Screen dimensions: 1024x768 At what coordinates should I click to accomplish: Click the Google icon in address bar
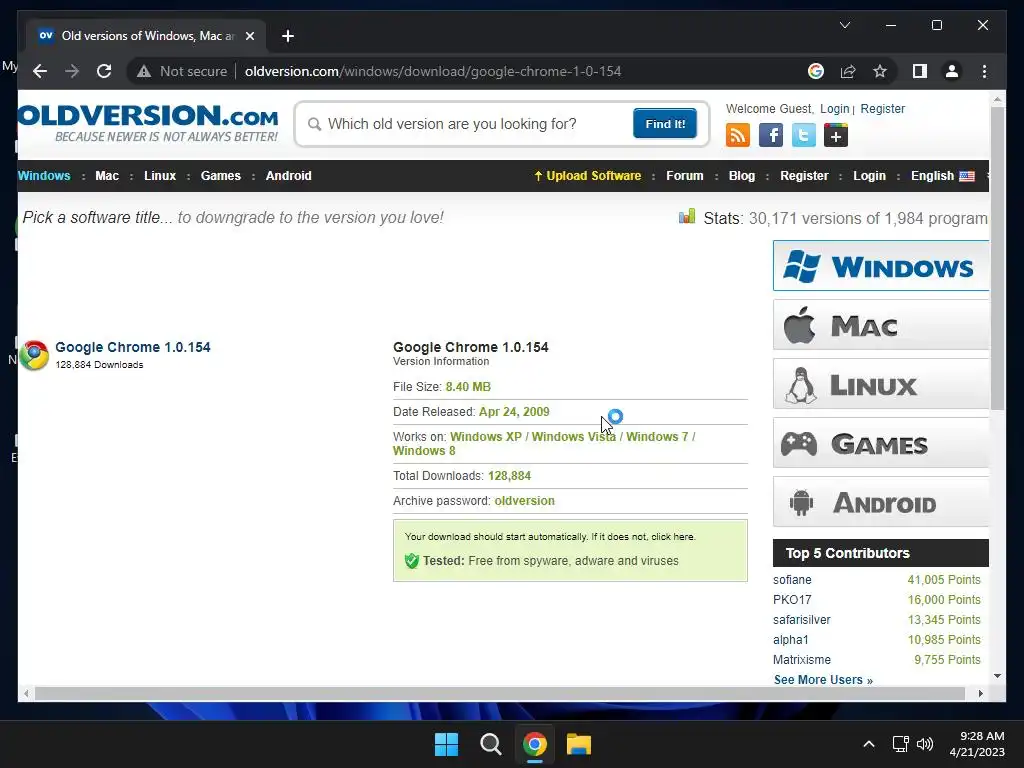click(816, 71)
